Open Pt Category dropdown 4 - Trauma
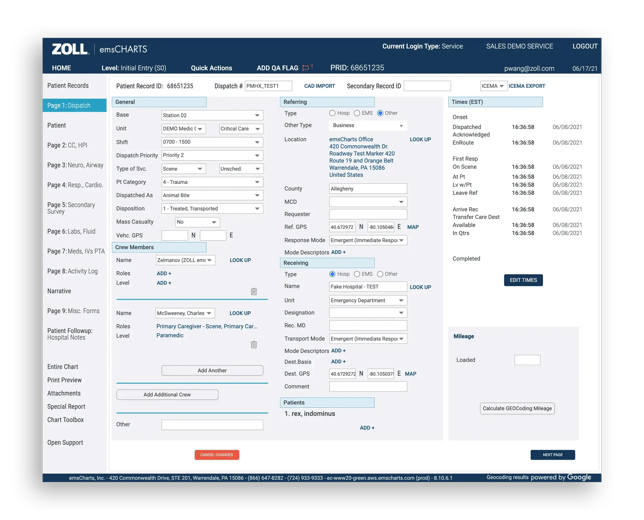The width and height of the screenshot is (644, 520). click(x=212, y=182)
